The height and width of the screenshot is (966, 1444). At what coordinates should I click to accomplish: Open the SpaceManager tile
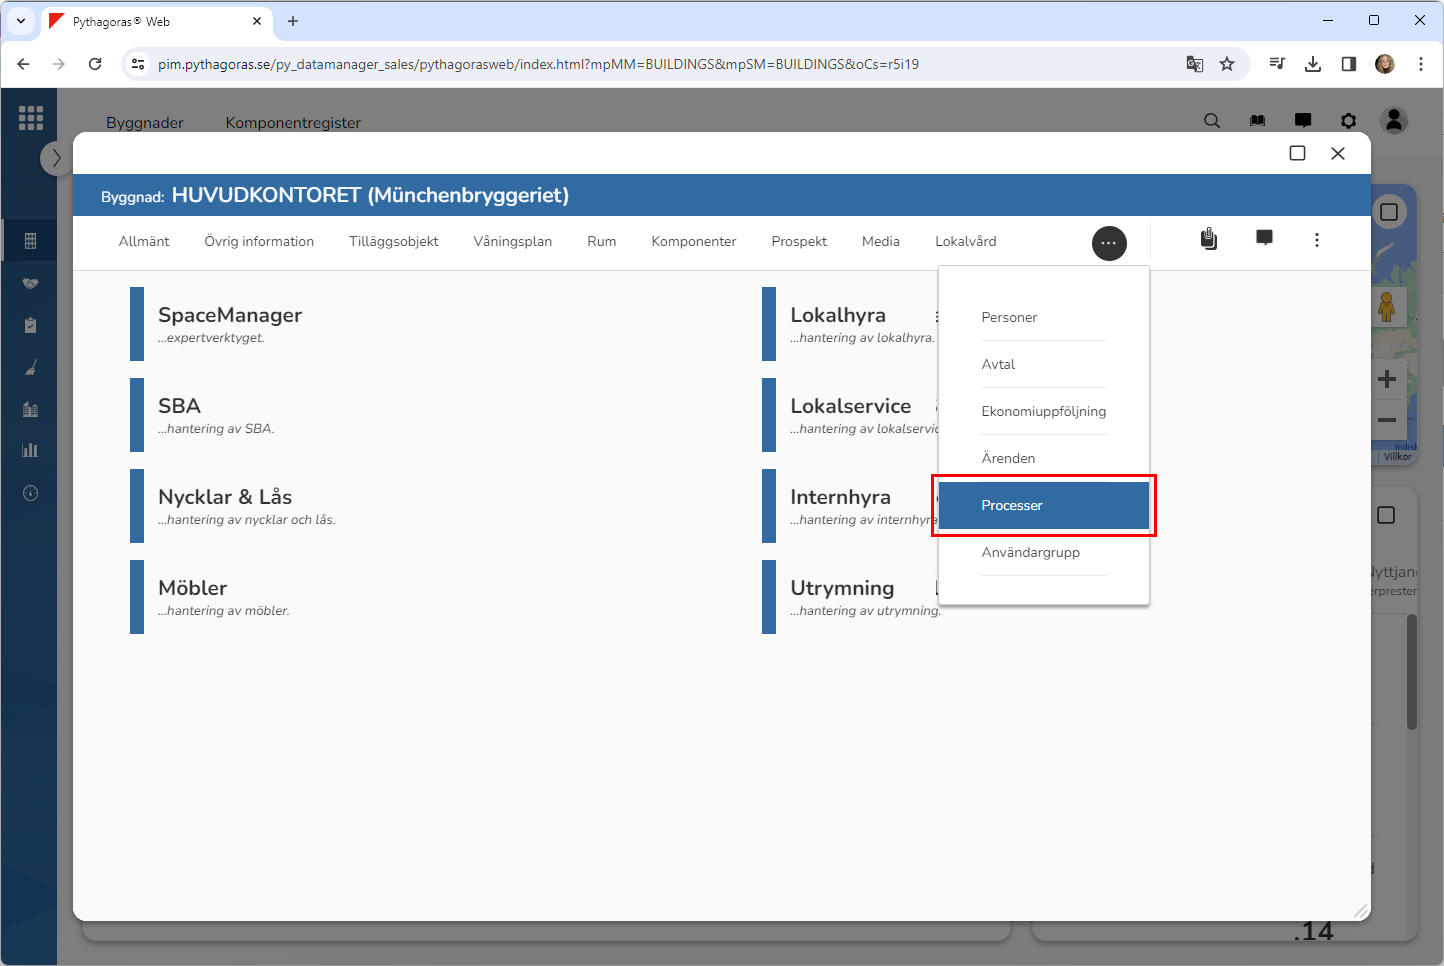tap(230, 324)
